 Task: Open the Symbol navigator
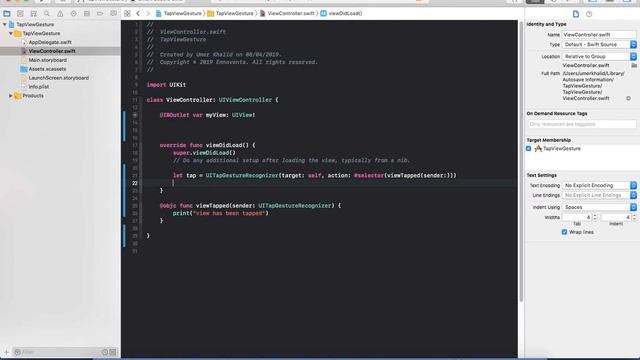(x=33, y=13)
